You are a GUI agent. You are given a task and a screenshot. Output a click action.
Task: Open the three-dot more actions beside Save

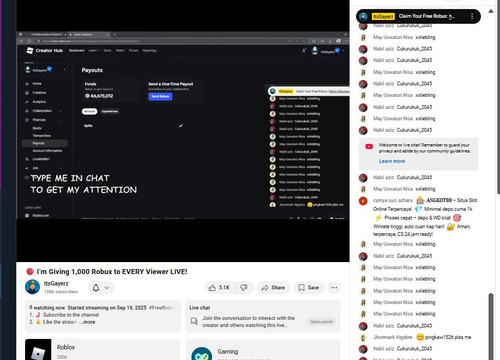point(334,288)
